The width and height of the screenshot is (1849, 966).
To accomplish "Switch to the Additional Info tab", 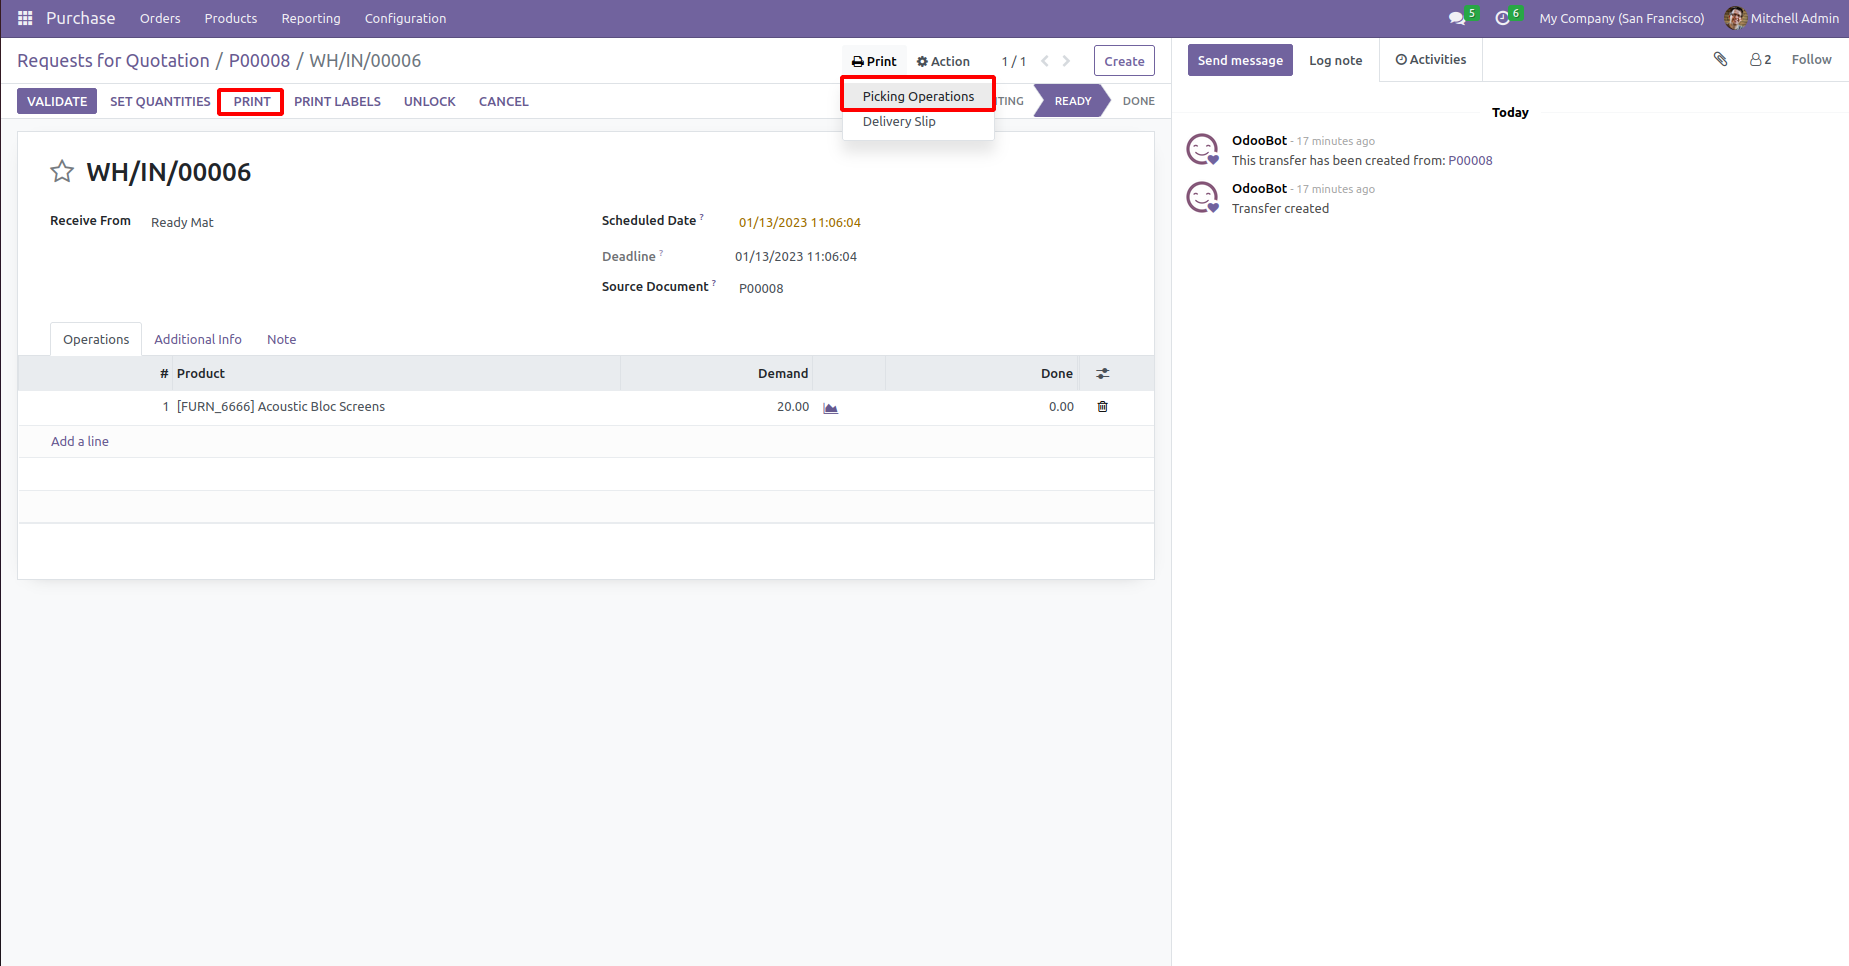I will click(x=198, y=339).
